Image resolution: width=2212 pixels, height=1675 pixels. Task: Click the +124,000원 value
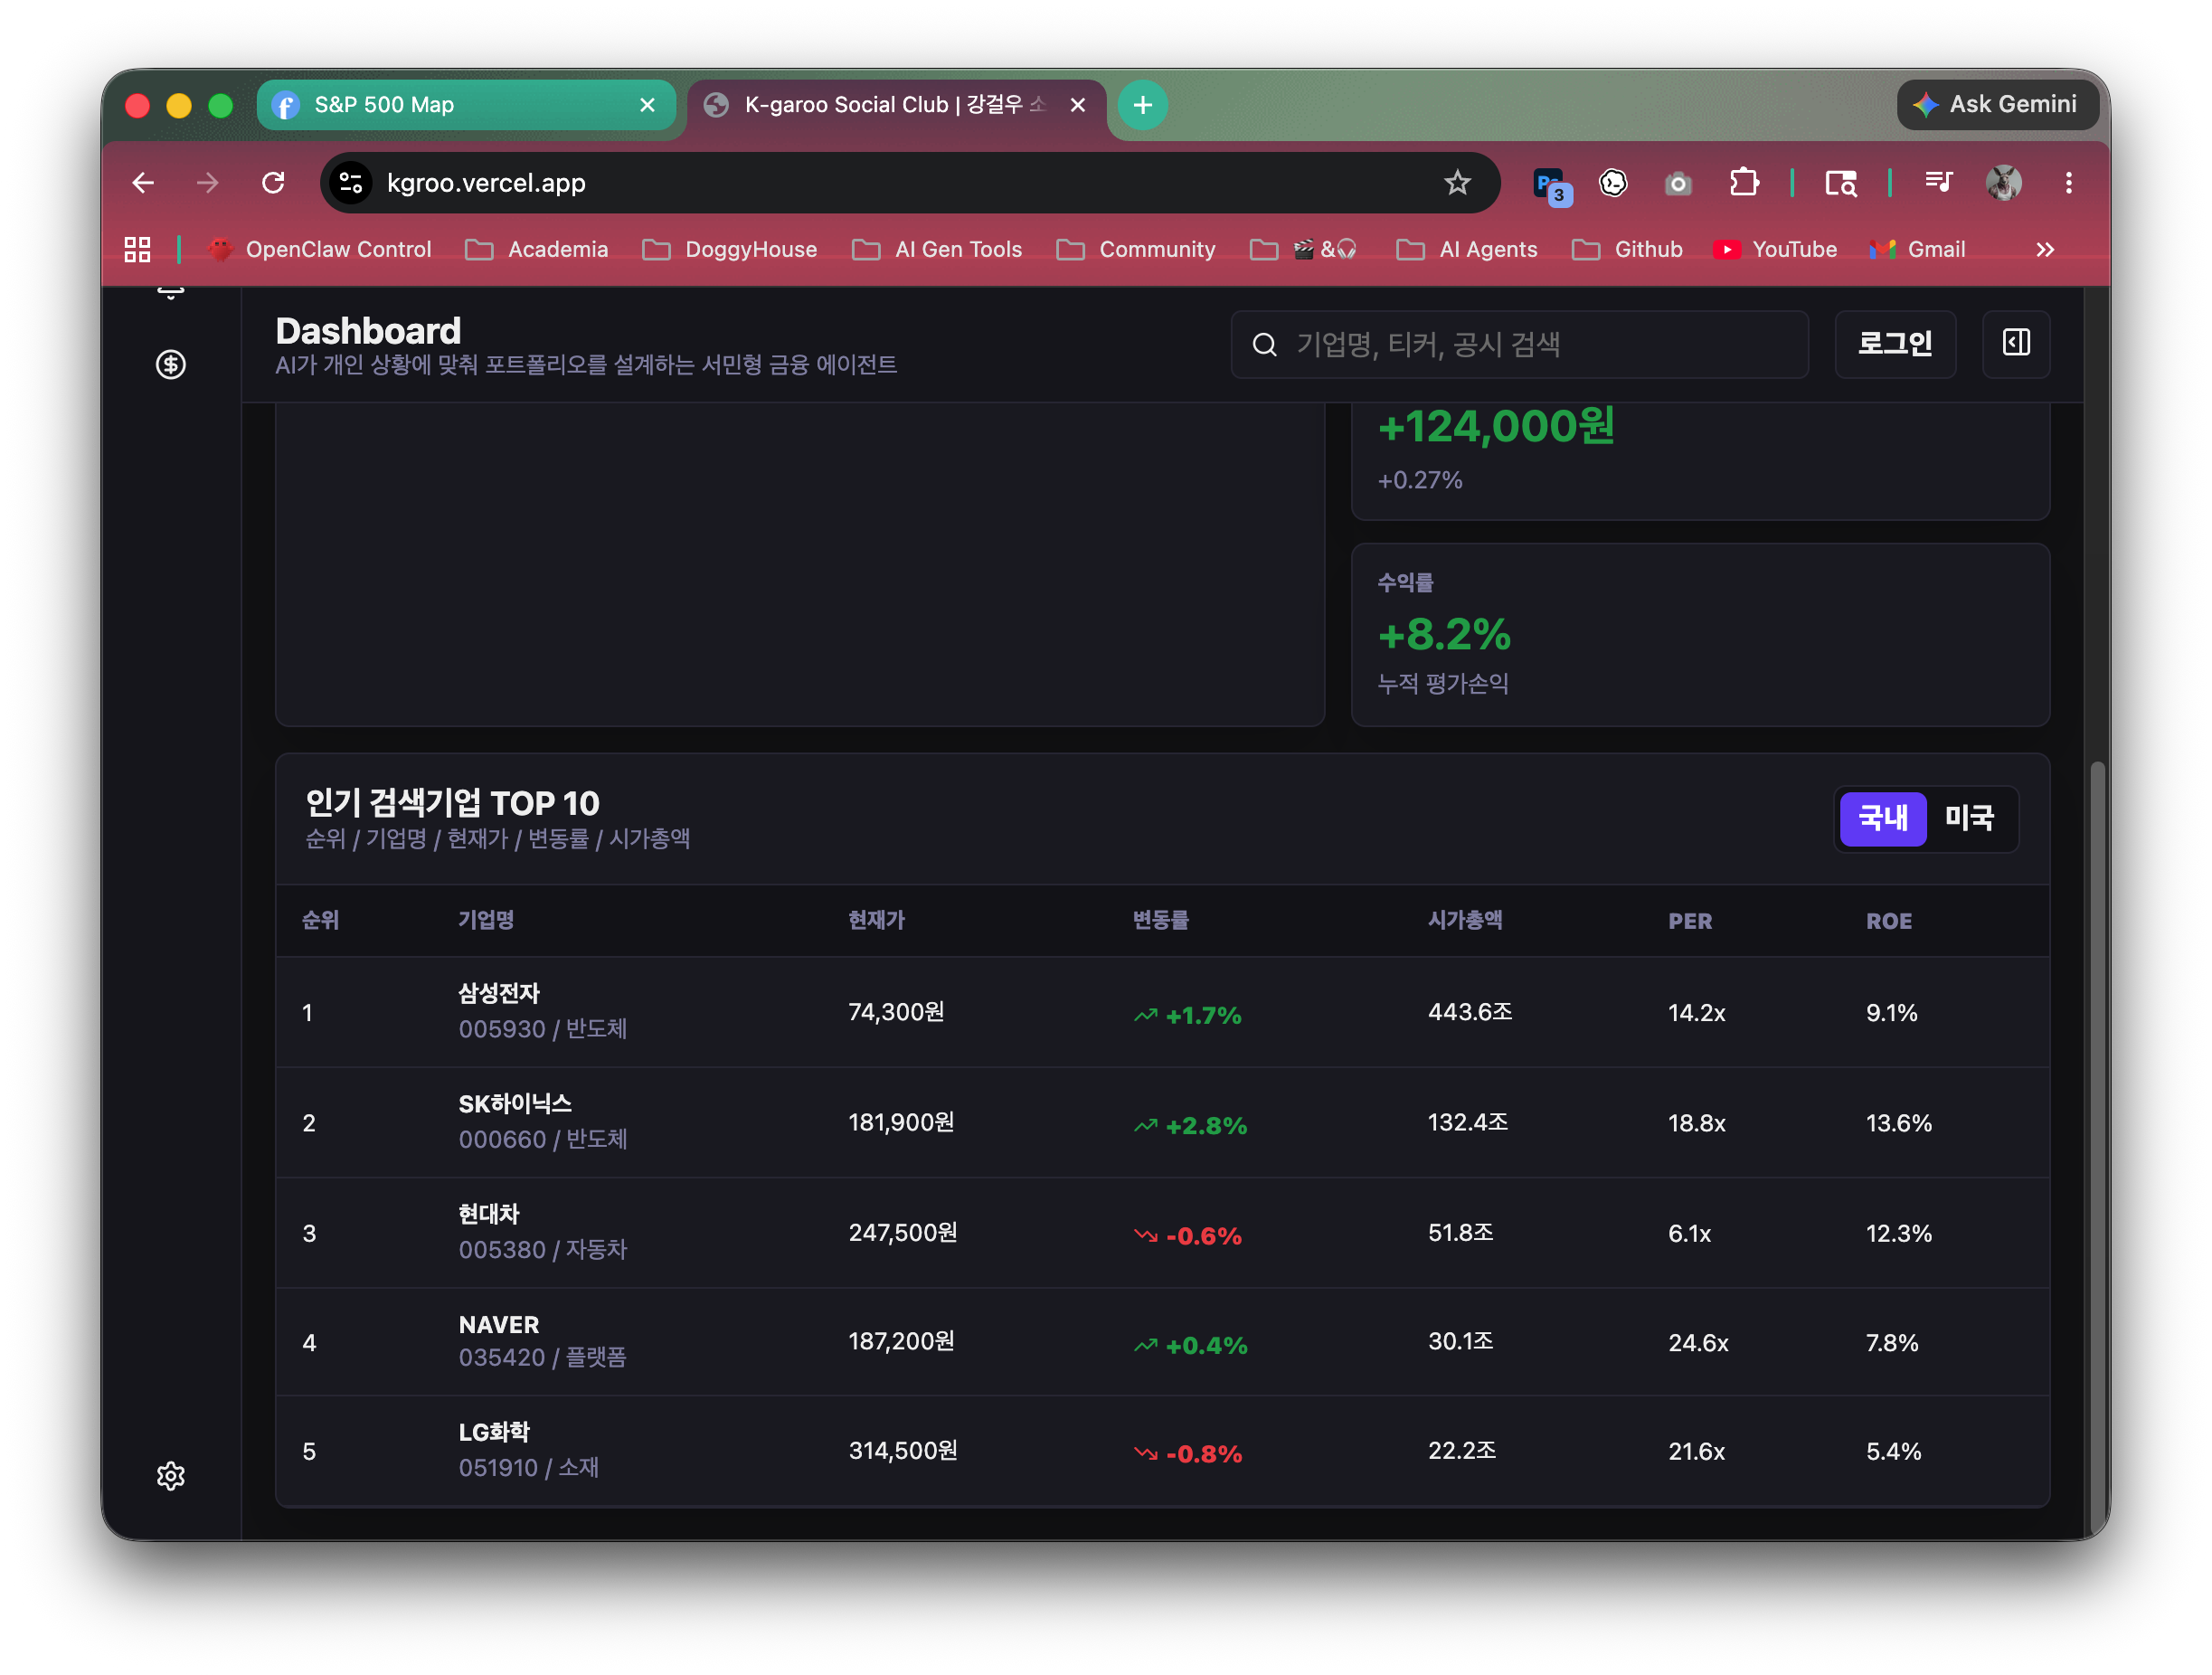[1496, 427]
